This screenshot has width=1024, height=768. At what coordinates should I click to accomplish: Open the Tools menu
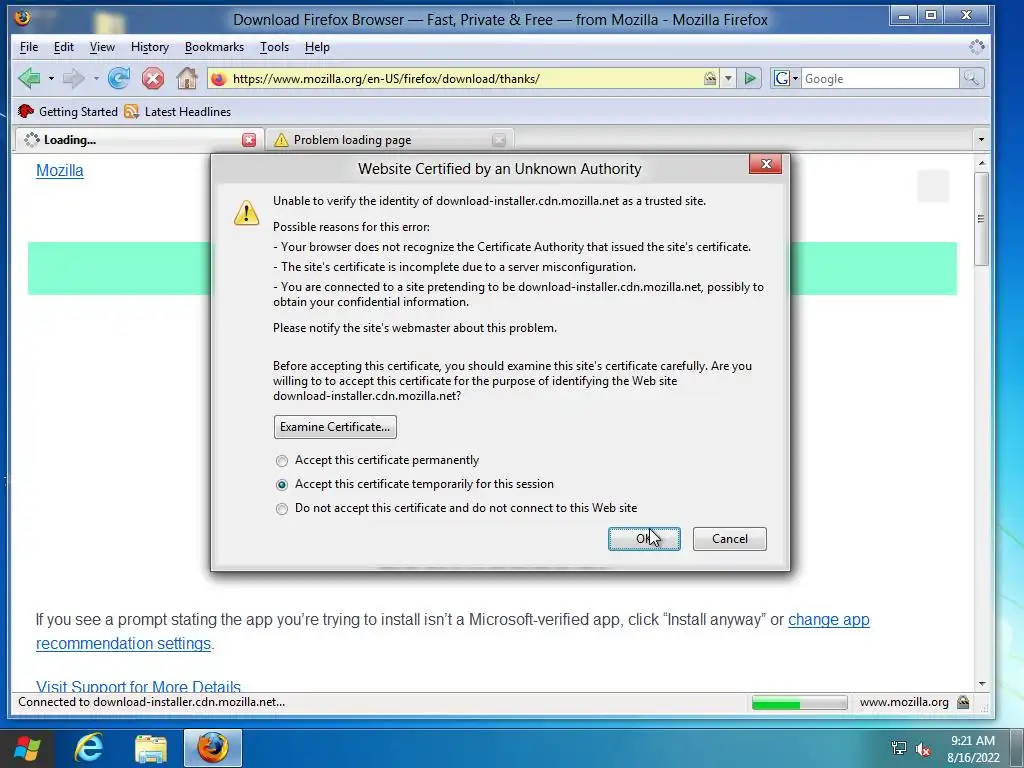point(274,47)
